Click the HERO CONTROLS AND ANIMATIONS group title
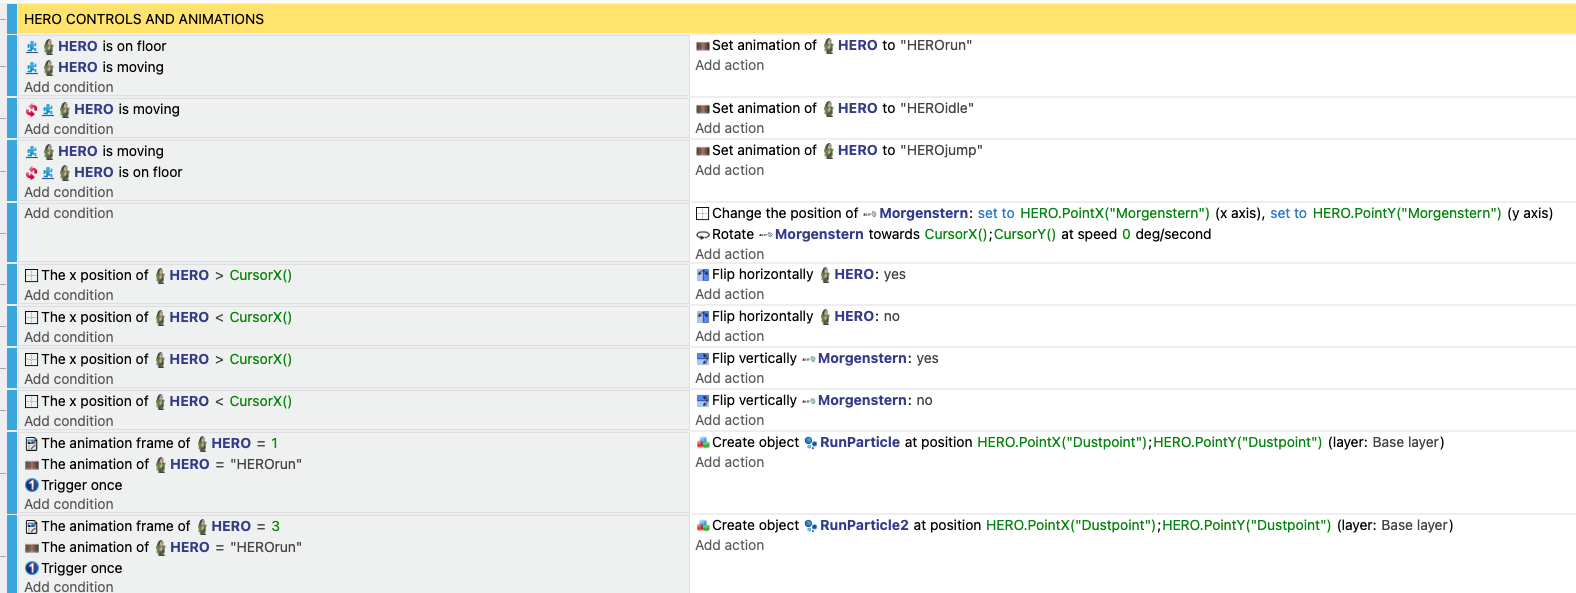 point(144,19)
